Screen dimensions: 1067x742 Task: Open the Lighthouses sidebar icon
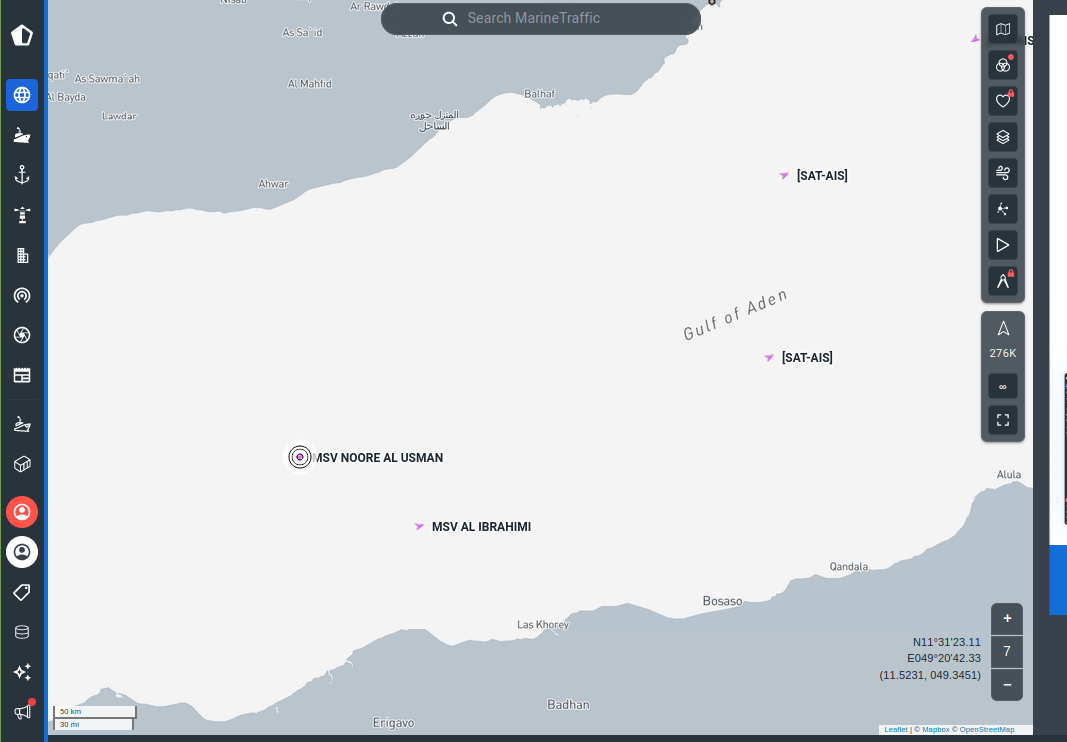click(22, 215)
